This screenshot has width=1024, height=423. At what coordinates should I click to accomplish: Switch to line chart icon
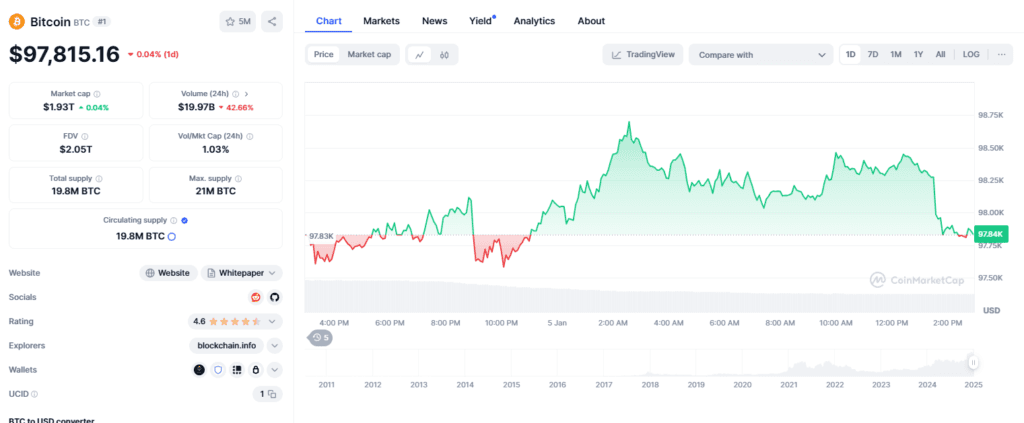point(419,55)
